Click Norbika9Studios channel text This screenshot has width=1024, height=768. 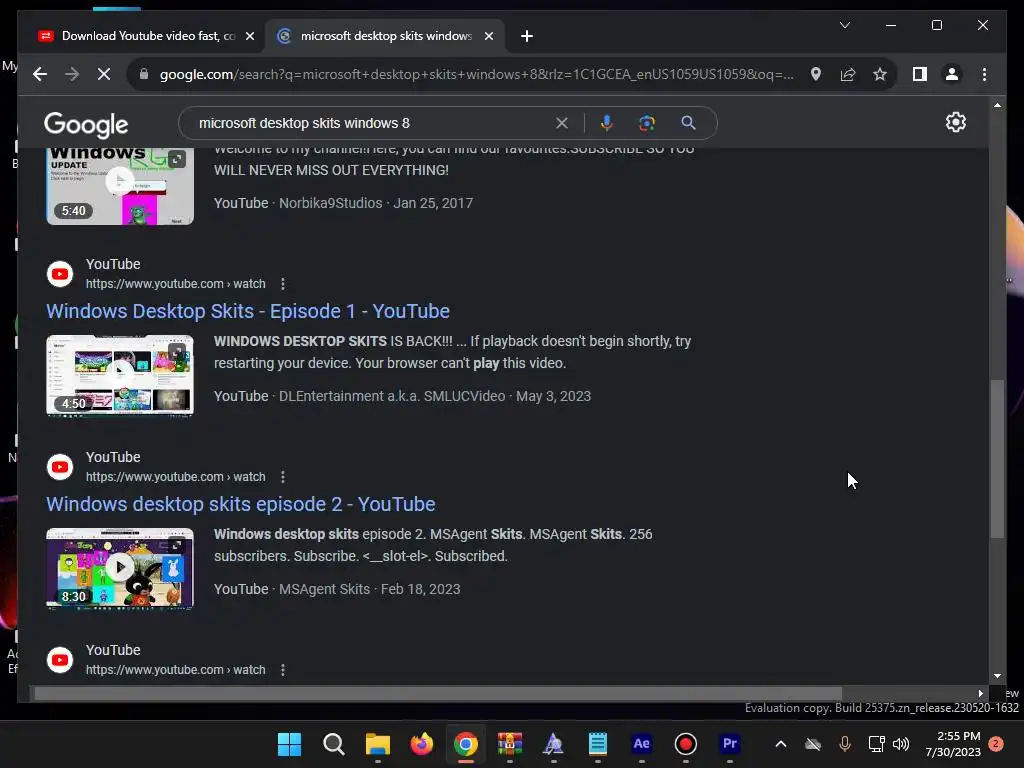tap(330, 203)
